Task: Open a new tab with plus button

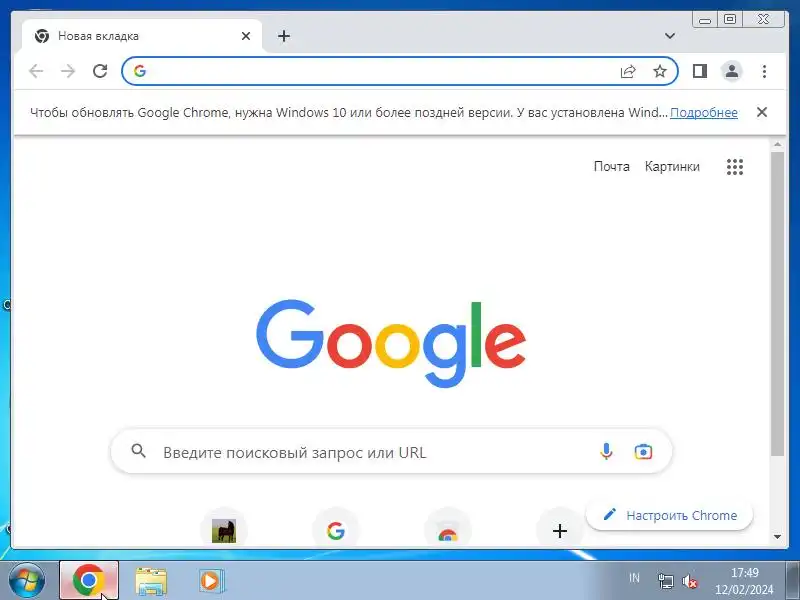Action: (284, 36)
